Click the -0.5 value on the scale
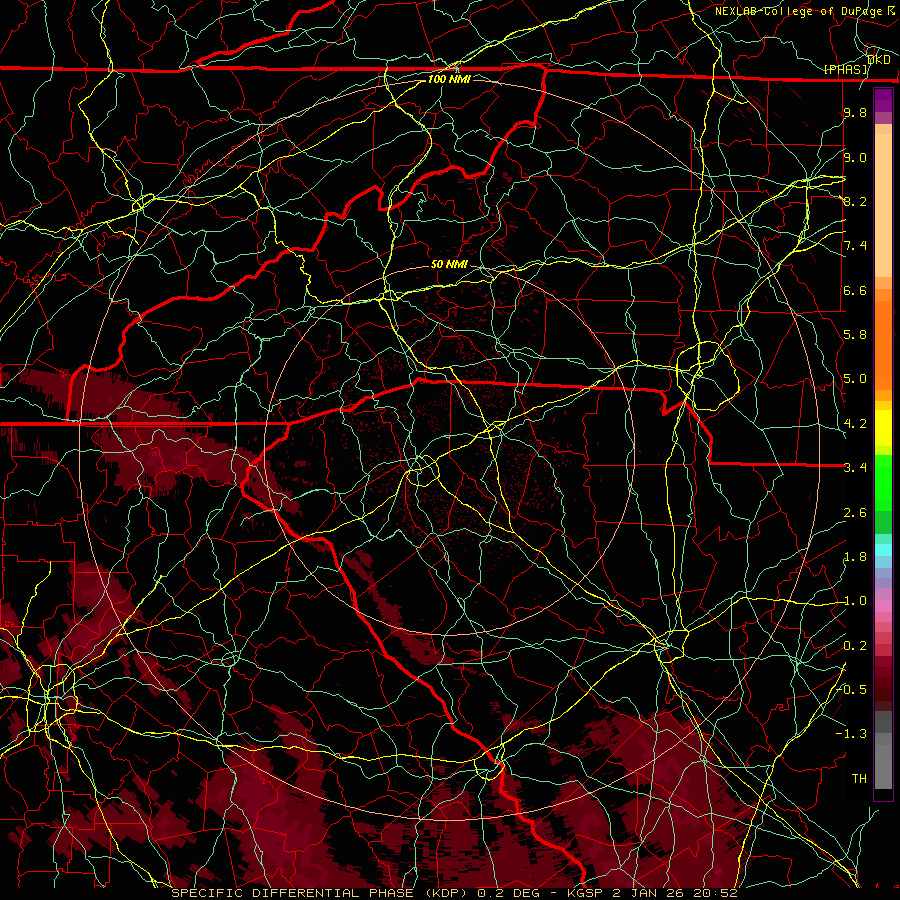 (852, 689)
